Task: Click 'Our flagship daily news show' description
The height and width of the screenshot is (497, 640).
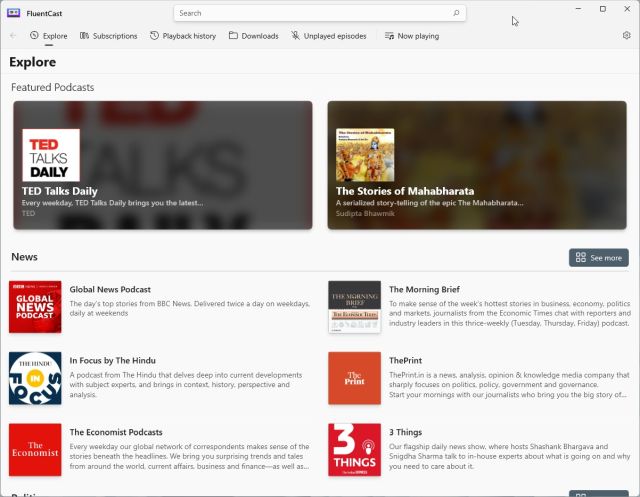Action: [x=509, y=456]
